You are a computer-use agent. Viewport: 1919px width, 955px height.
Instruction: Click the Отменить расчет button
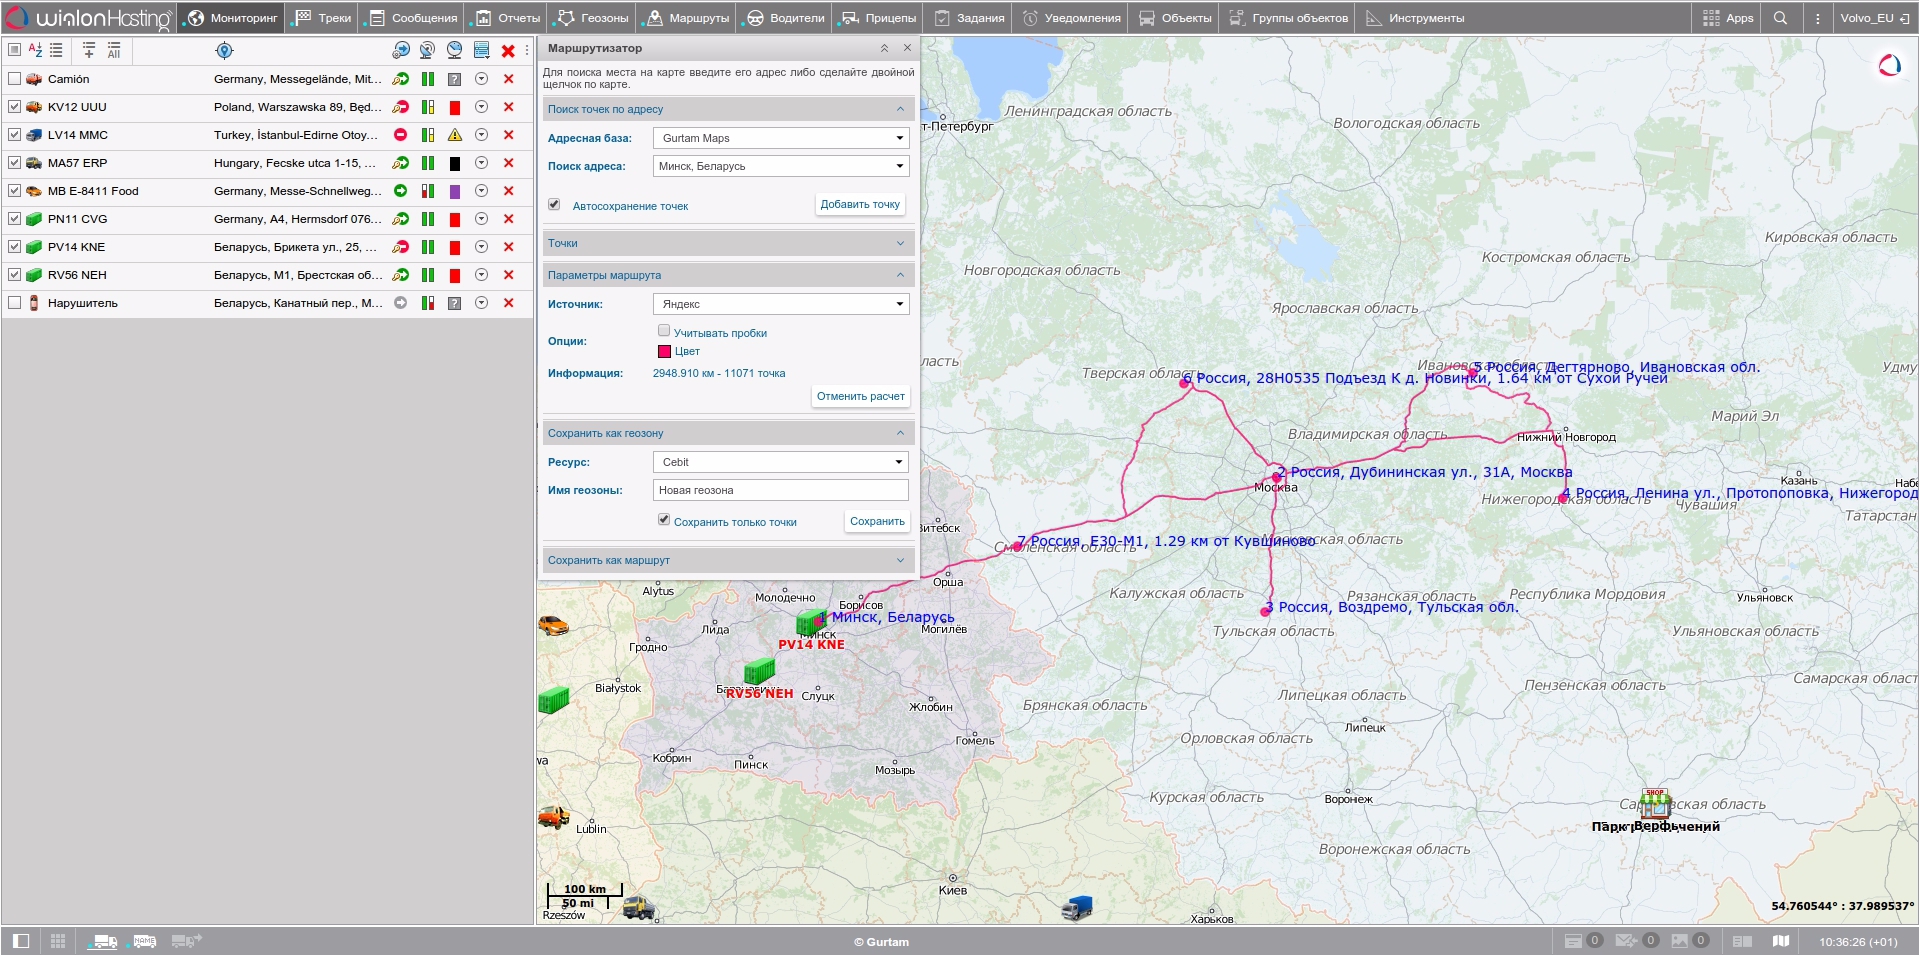point(860,396)
